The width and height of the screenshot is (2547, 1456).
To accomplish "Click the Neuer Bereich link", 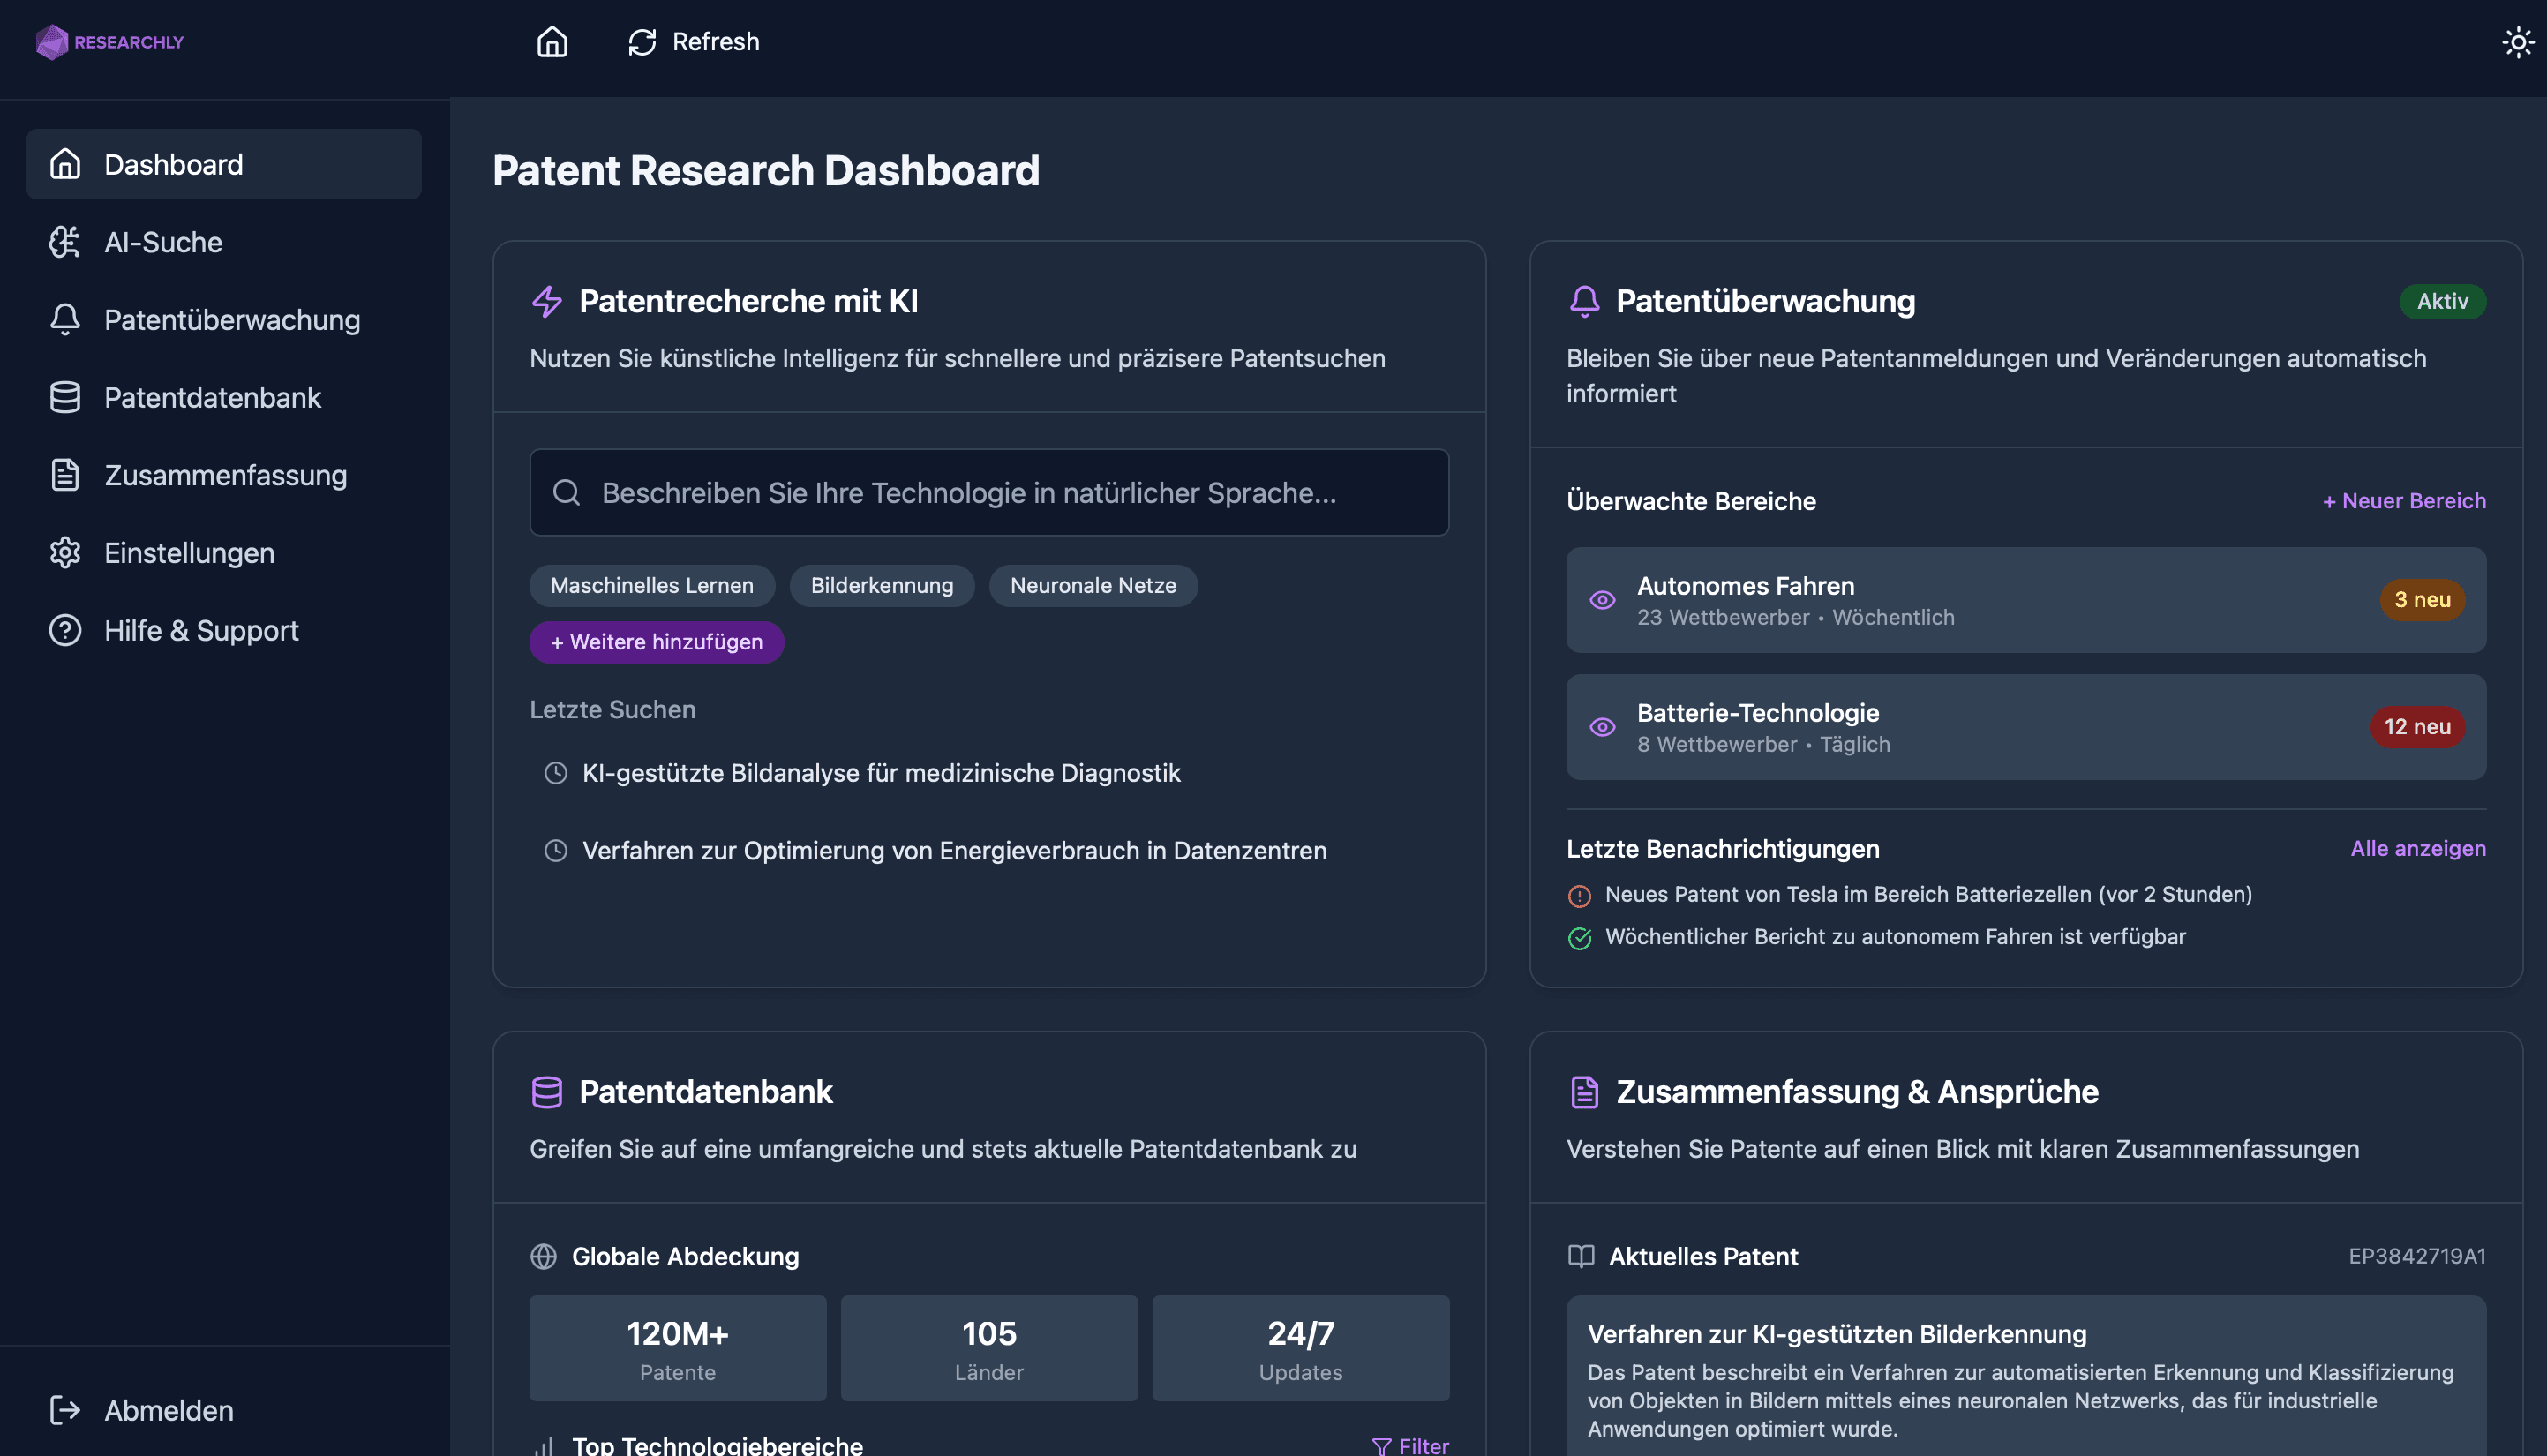I will click(2403, 501).
